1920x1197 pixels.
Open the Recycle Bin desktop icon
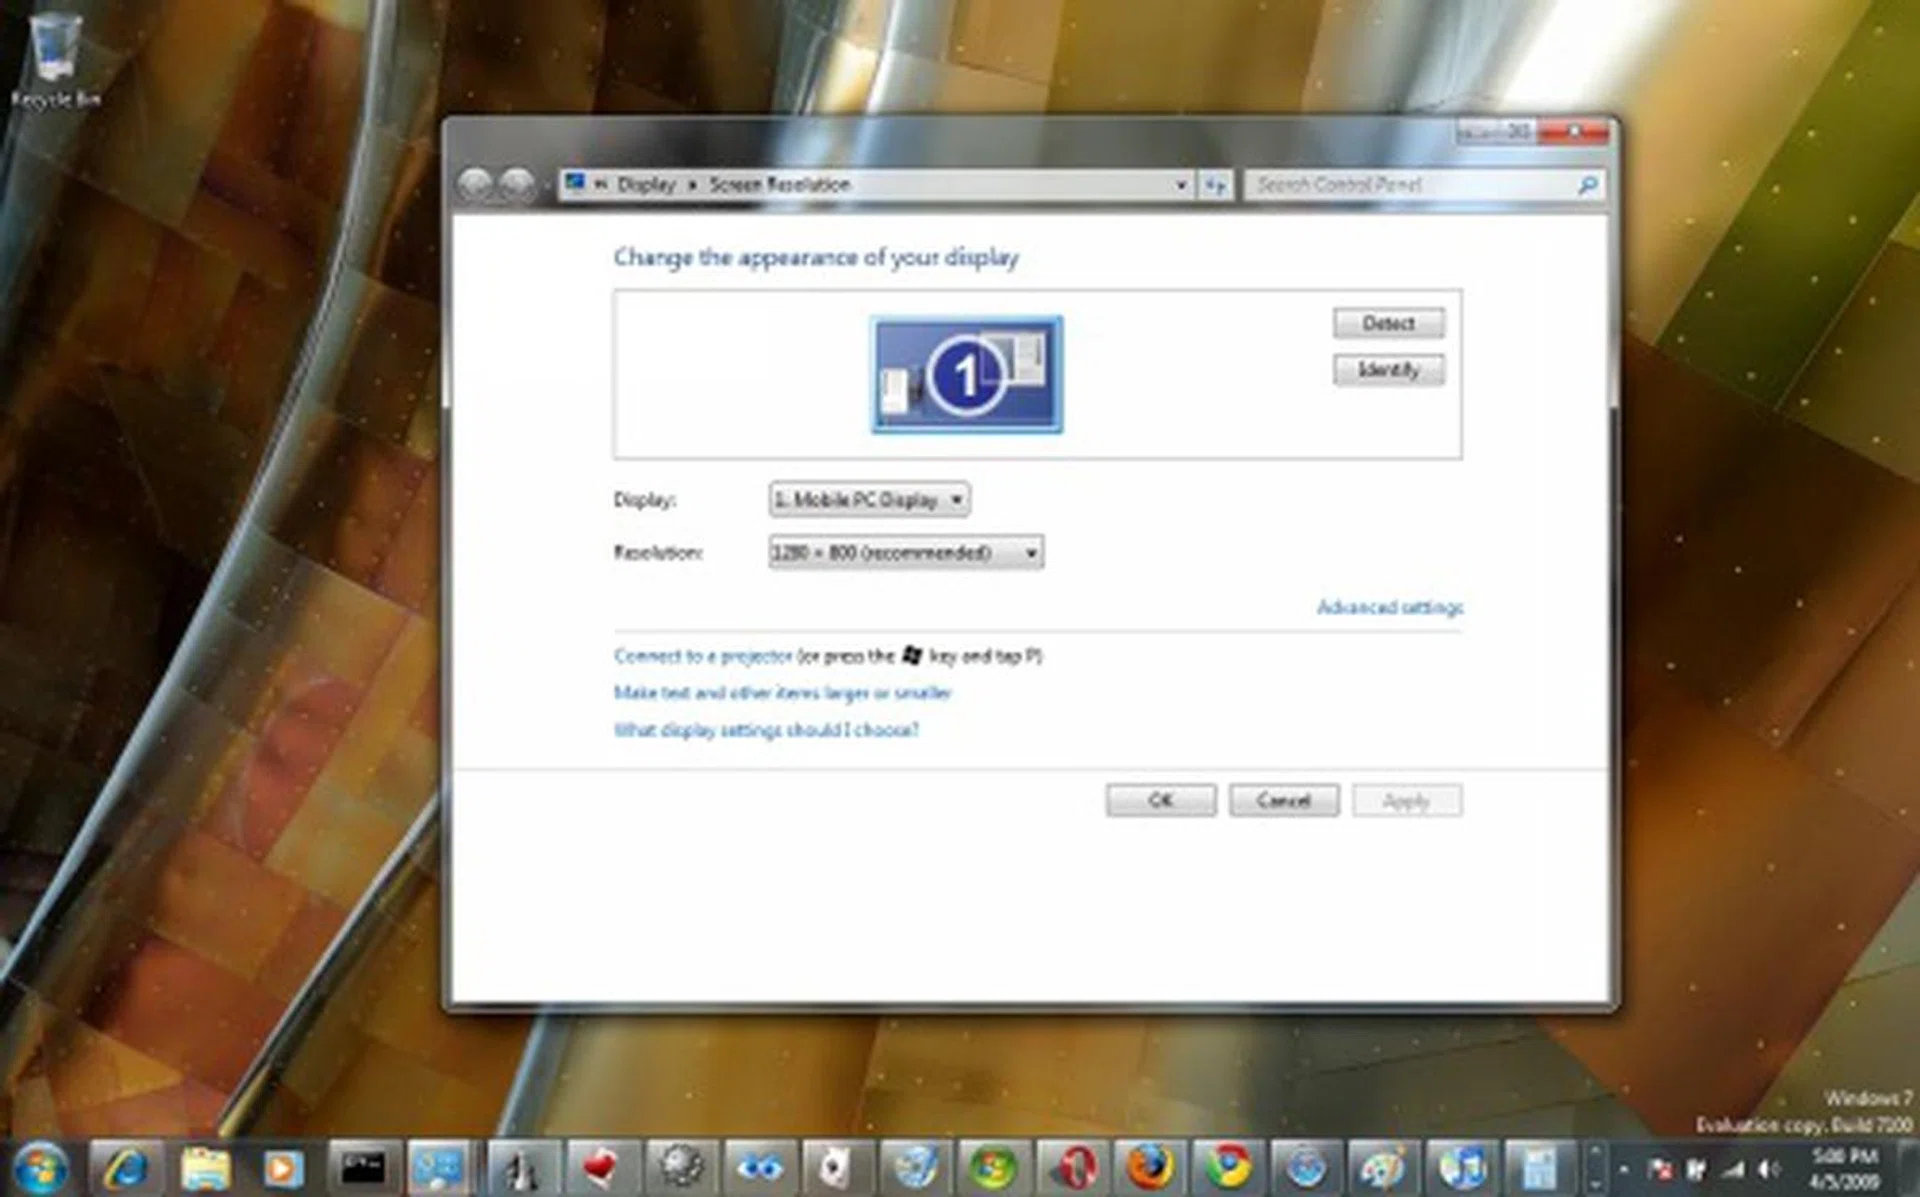(54, 58)
